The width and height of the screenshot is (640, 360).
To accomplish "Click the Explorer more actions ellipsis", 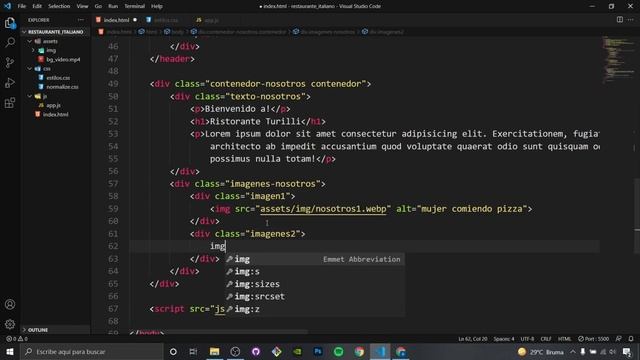I will (x=81, y=20).
